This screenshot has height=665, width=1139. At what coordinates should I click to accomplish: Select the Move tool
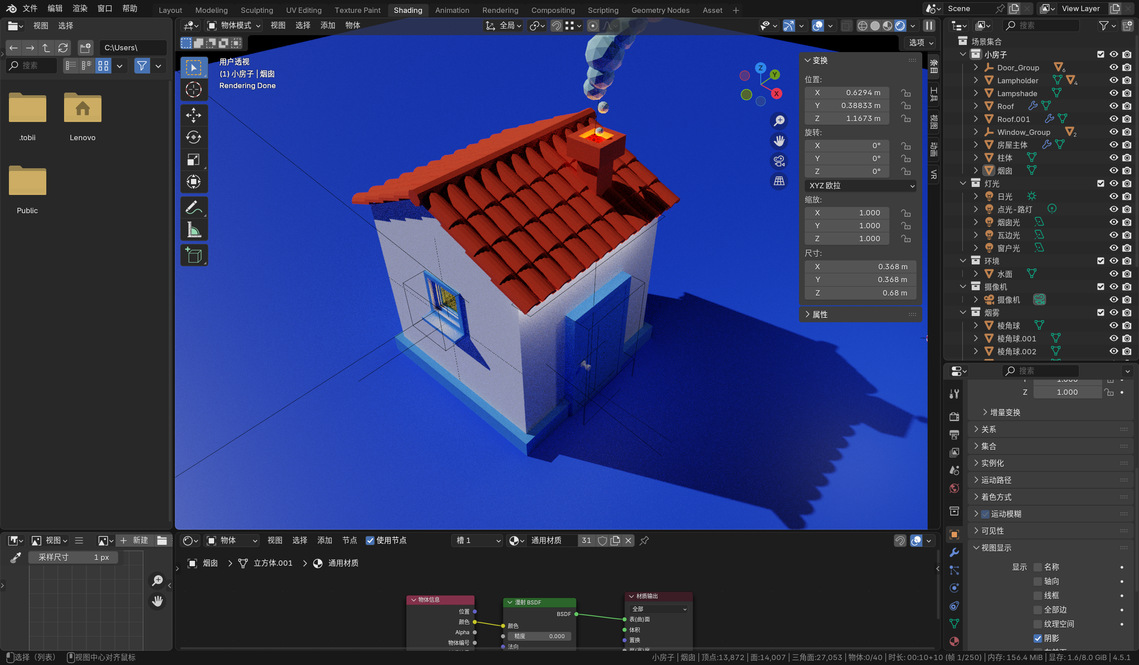tap(194, 115)
